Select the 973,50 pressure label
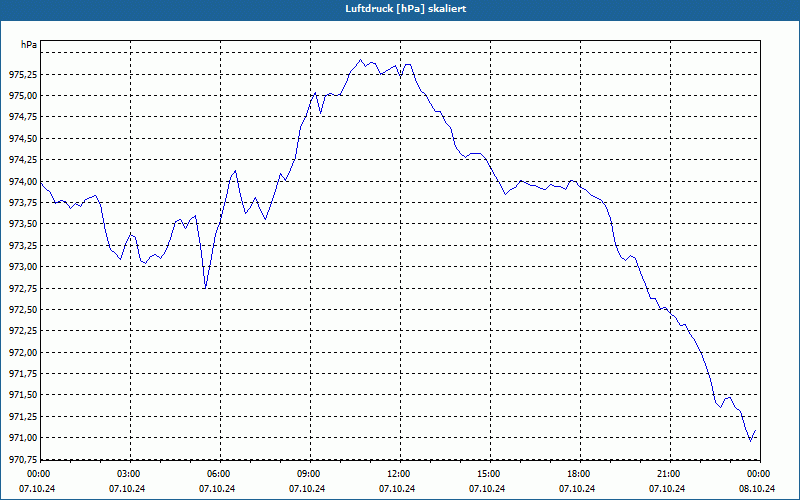The height and width of the screenshot is (500, 800). (23, 224)
